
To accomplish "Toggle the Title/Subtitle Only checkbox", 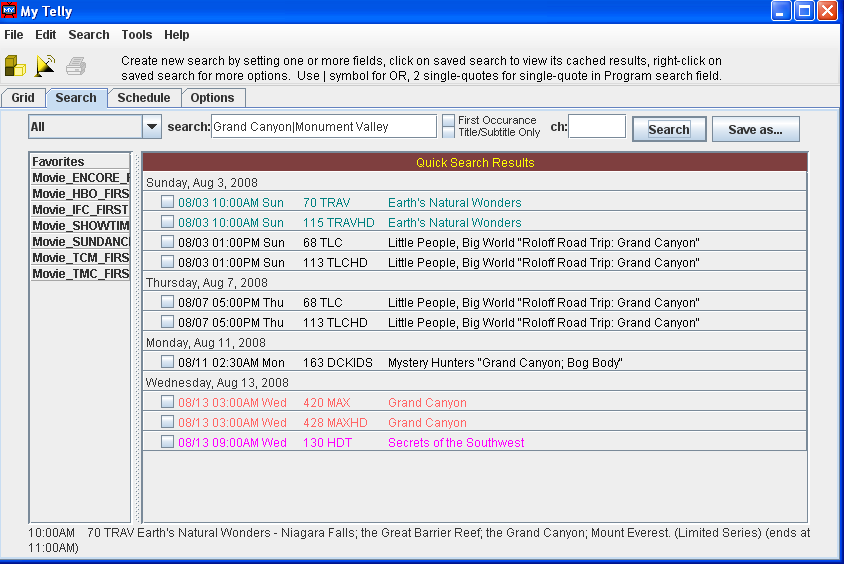I will point(448,132).
